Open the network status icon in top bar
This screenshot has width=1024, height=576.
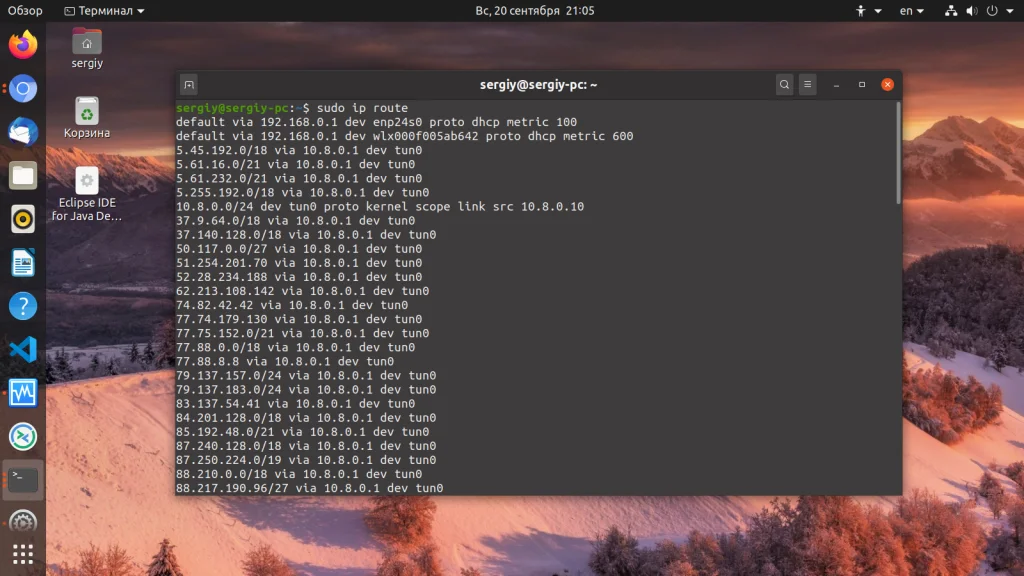click(x=951, y=10)
